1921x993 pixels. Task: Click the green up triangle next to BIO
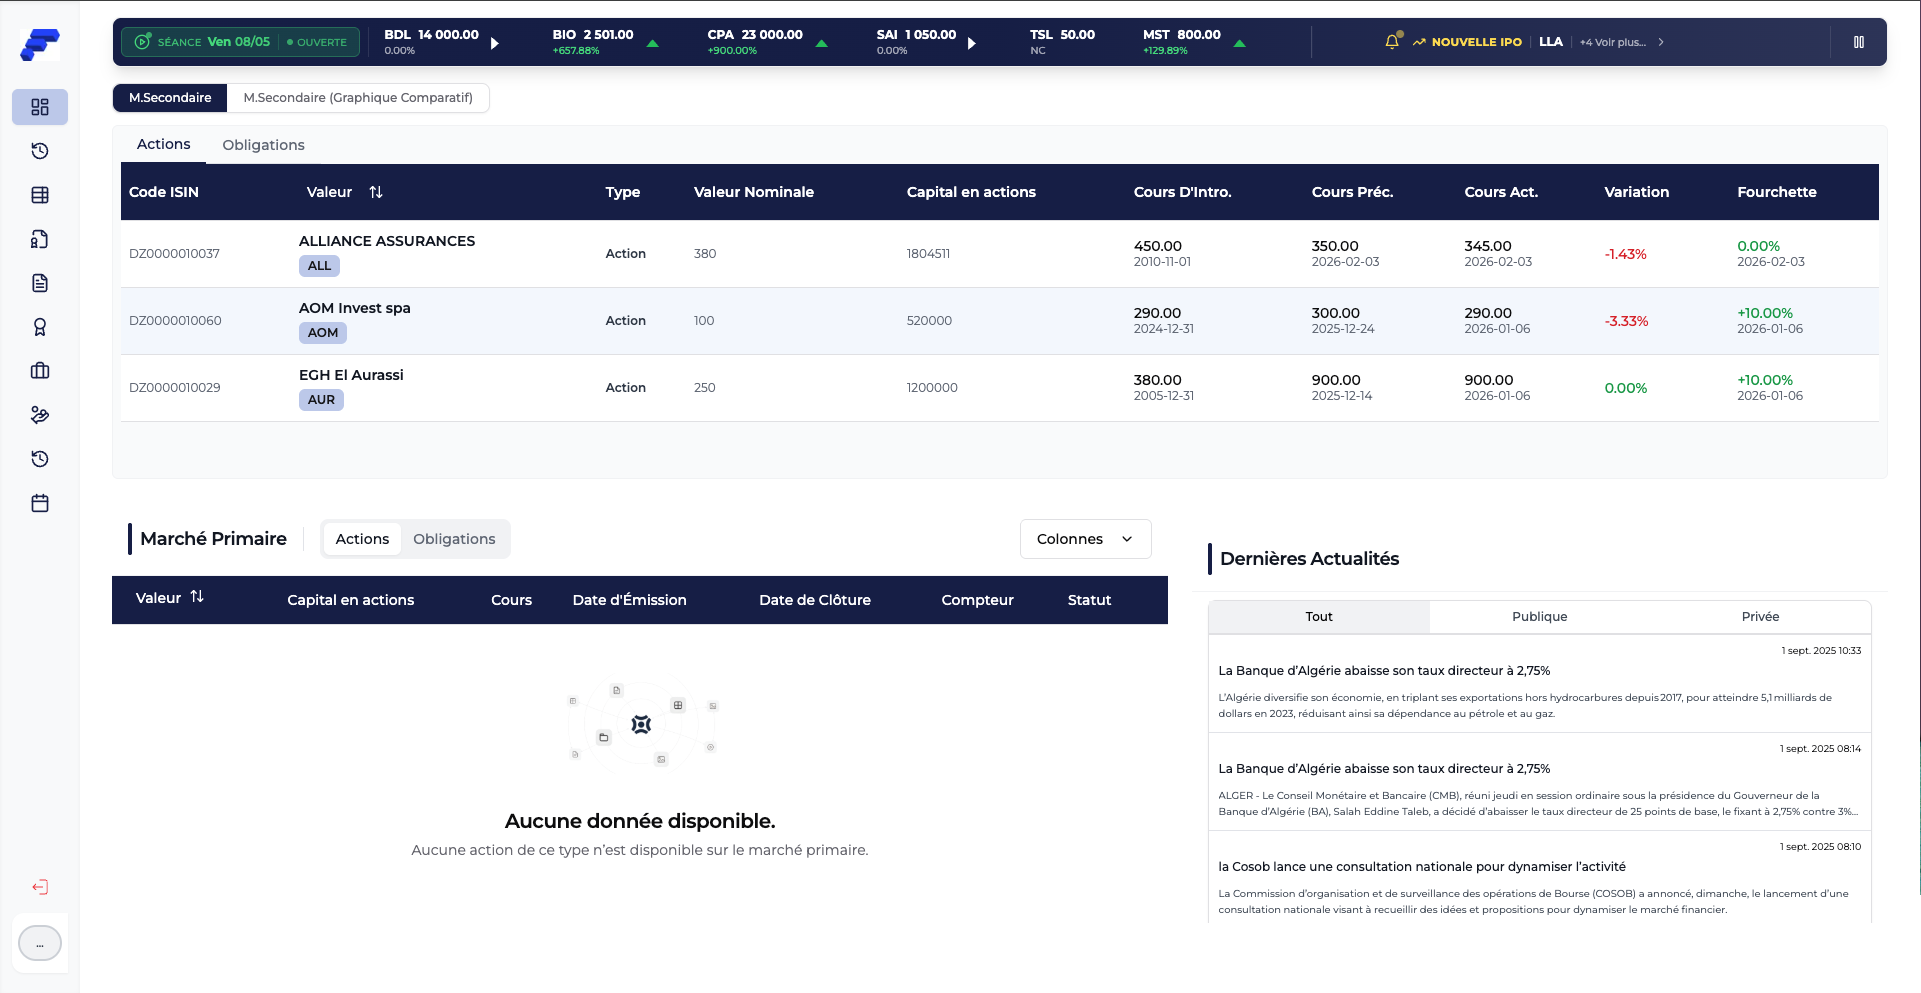coord(653,43)
